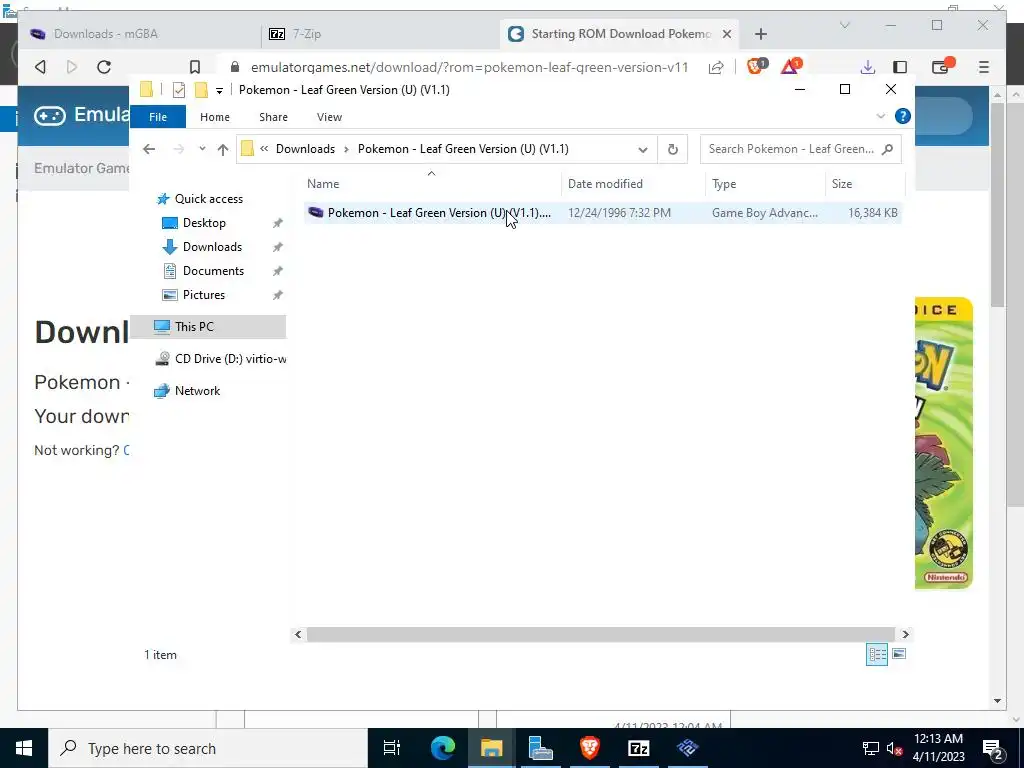Open the Windows Start menu
Viewport: 1024px width, 768px height.
click(24, 748)
